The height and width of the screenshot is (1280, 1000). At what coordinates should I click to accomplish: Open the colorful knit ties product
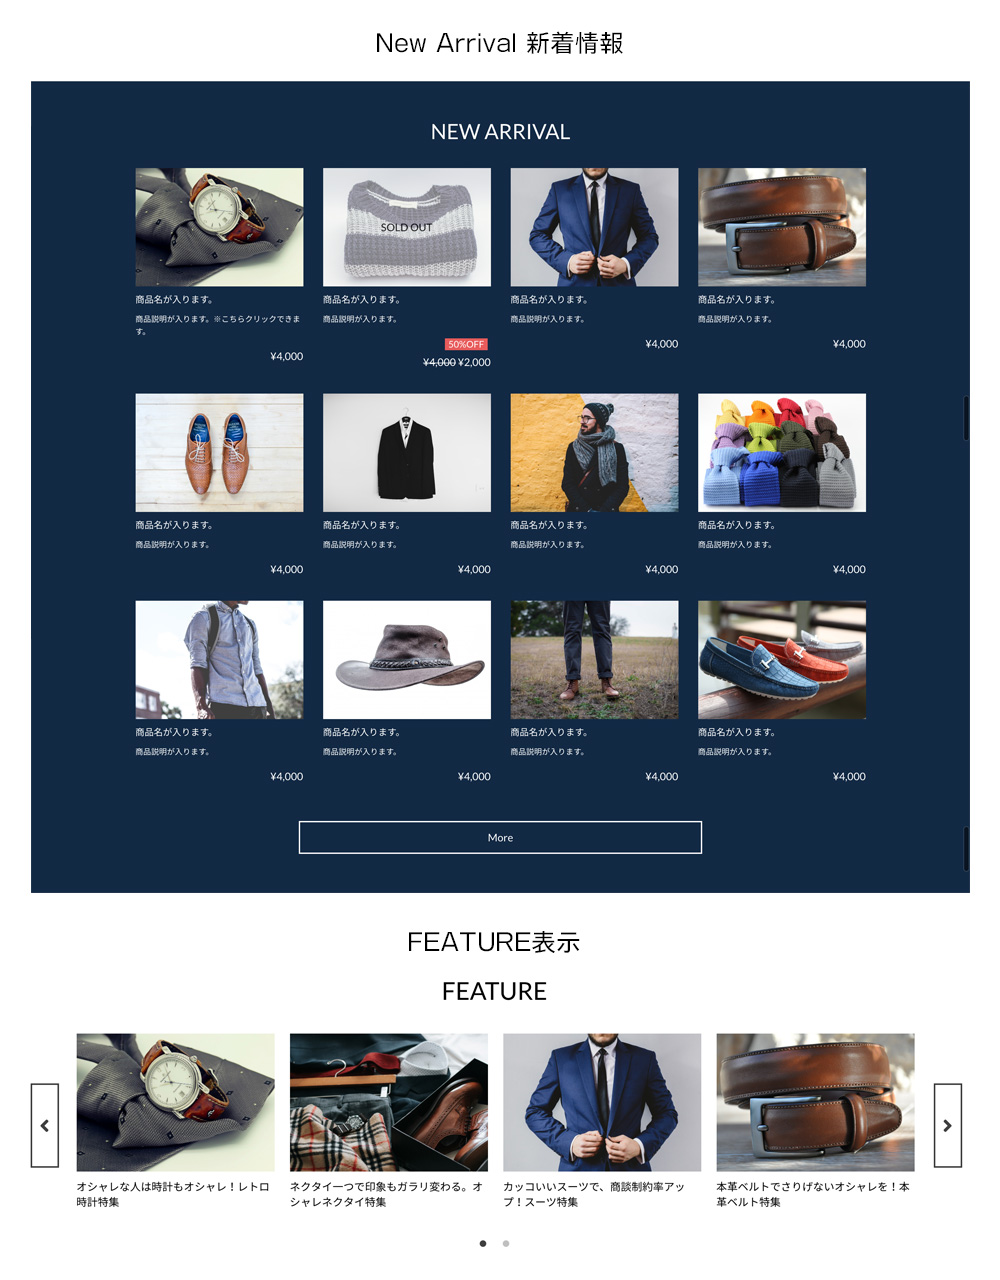click(782, 452)
